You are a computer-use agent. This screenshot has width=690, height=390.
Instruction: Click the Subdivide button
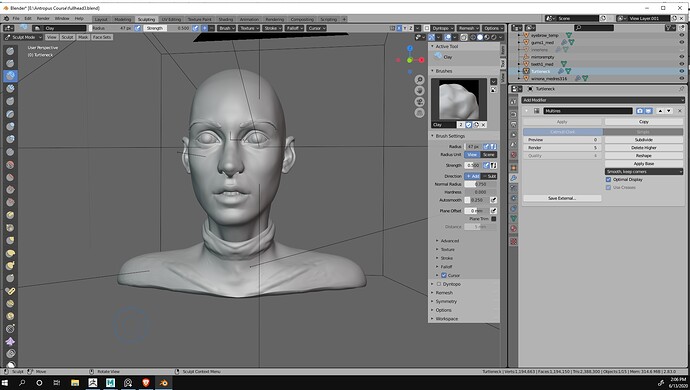644,140
